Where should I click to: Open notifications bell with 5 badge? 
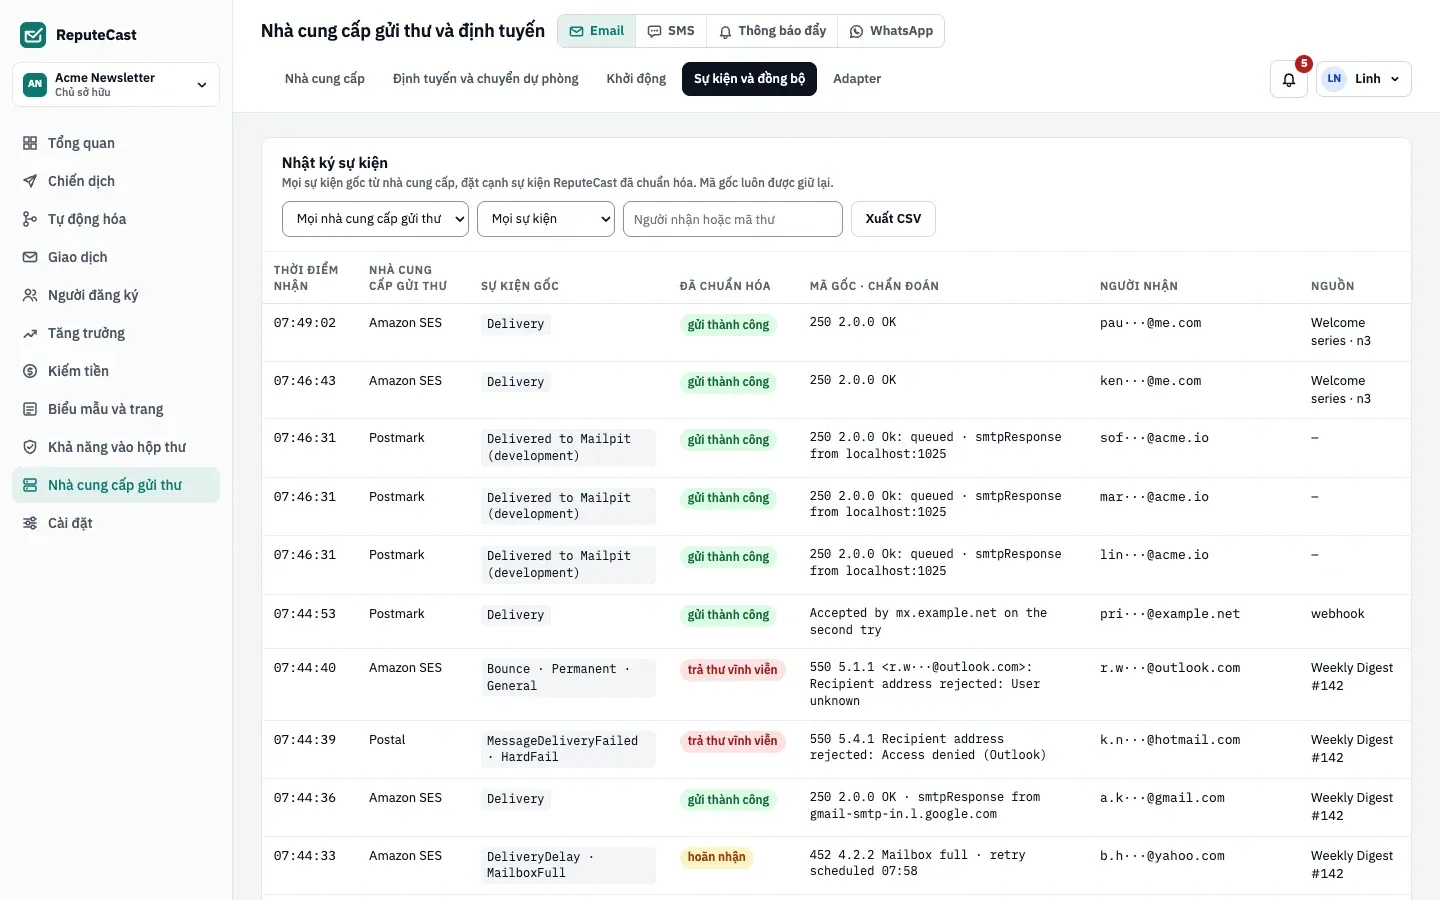click(1289, 79)
